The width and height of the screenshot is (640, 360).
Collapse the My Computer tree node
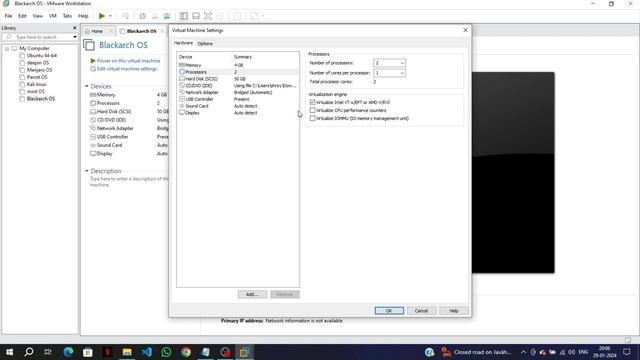pos(7,48)
